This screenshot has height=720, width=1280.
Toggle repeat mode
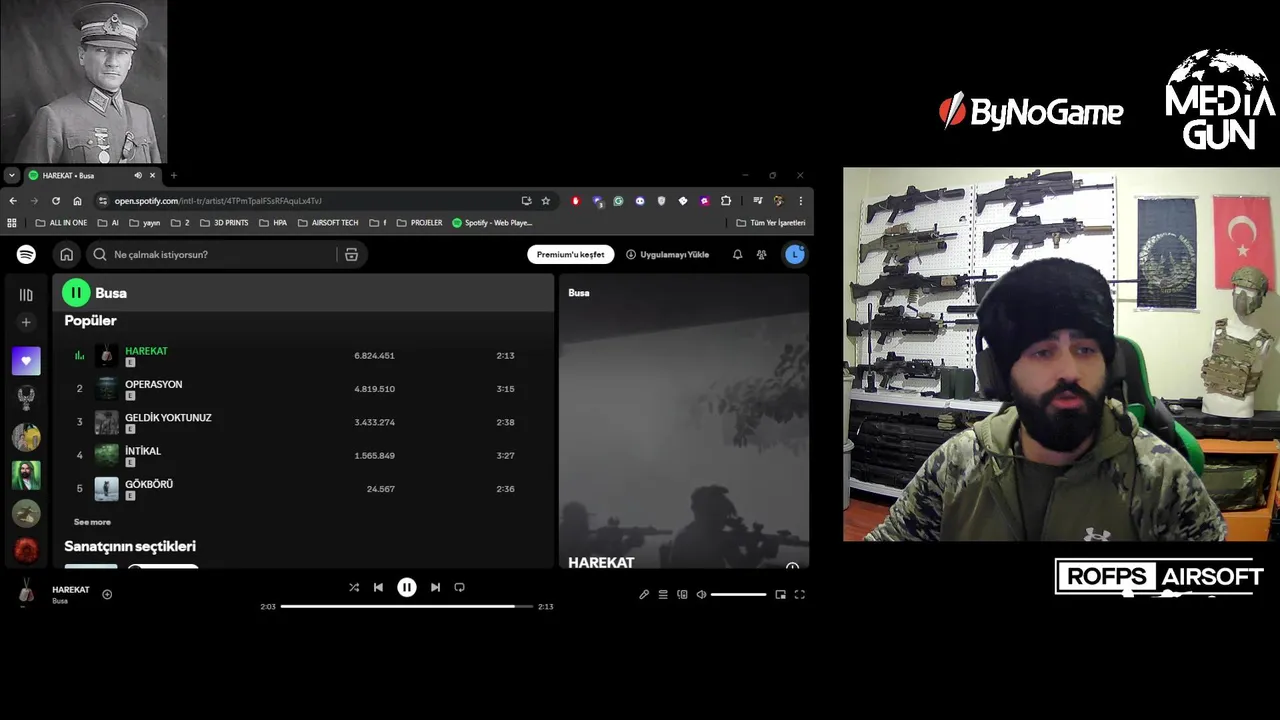click(x=460, y=587)
